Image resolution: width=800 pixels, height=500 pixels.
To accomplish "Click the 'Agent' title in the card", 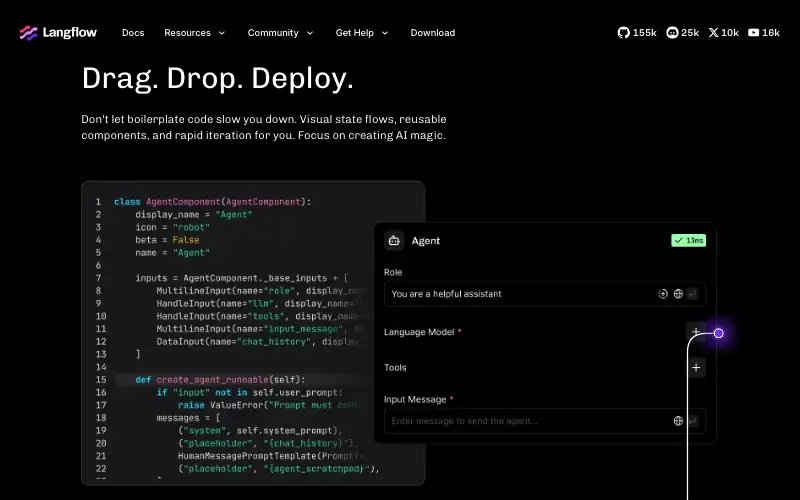I will [426, 241].
